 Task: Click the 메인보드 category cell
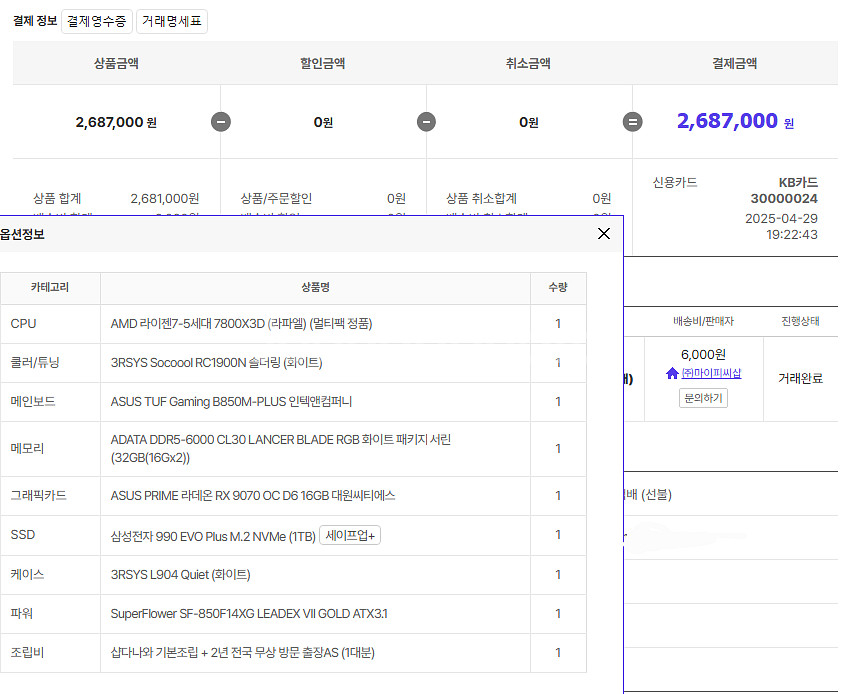(50, 402)
